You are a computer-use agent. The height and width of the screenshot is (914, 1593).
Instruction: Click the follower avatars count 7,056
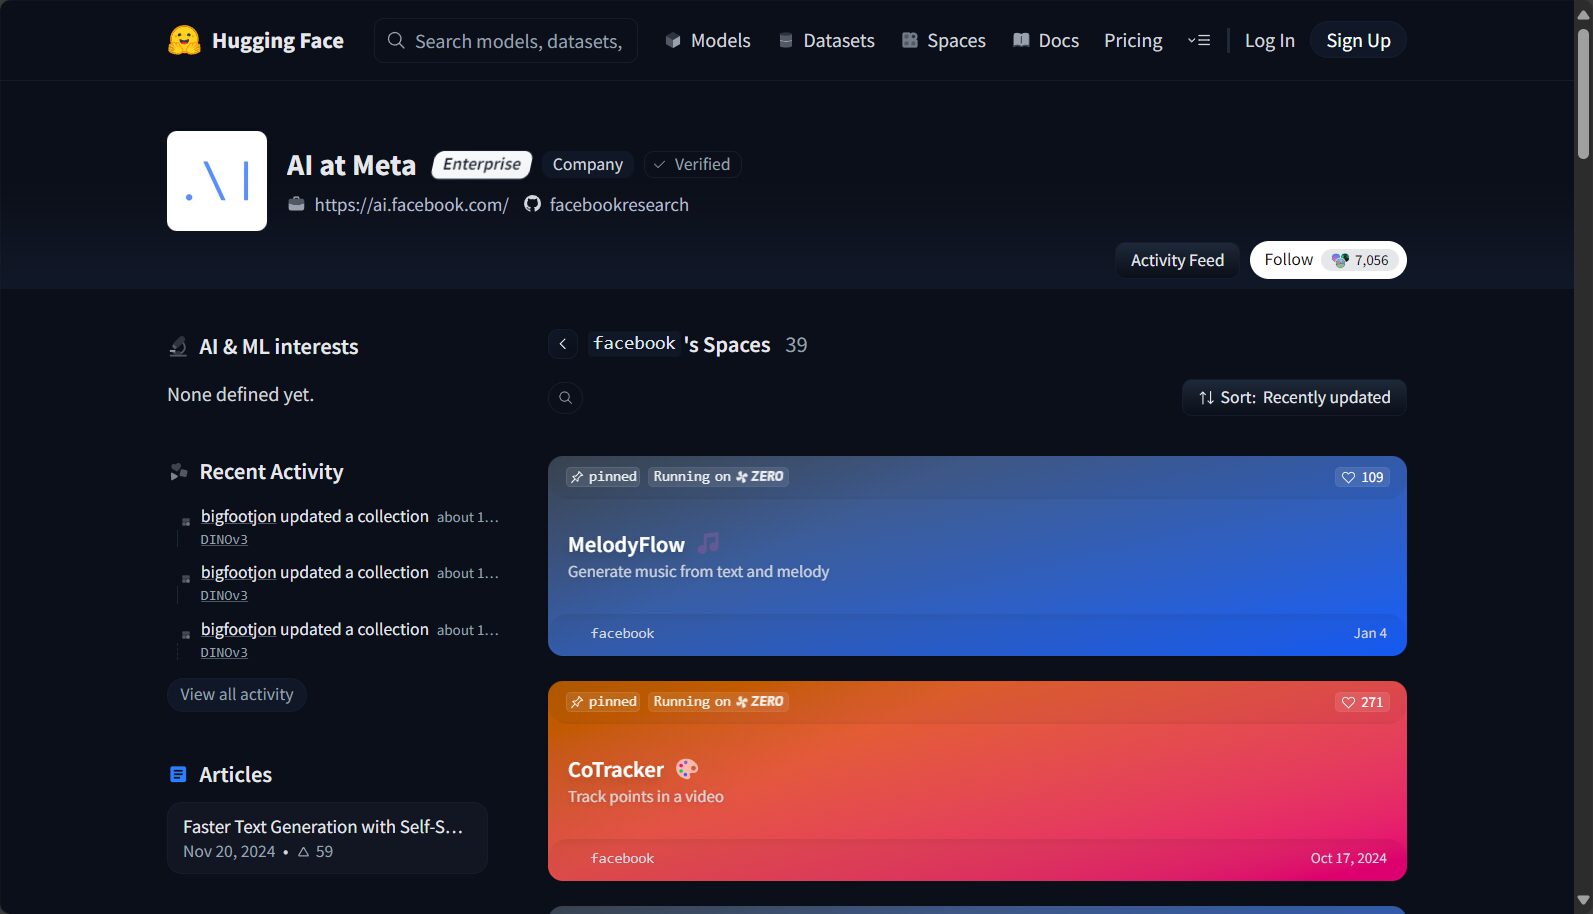(x=1359, y=260)
